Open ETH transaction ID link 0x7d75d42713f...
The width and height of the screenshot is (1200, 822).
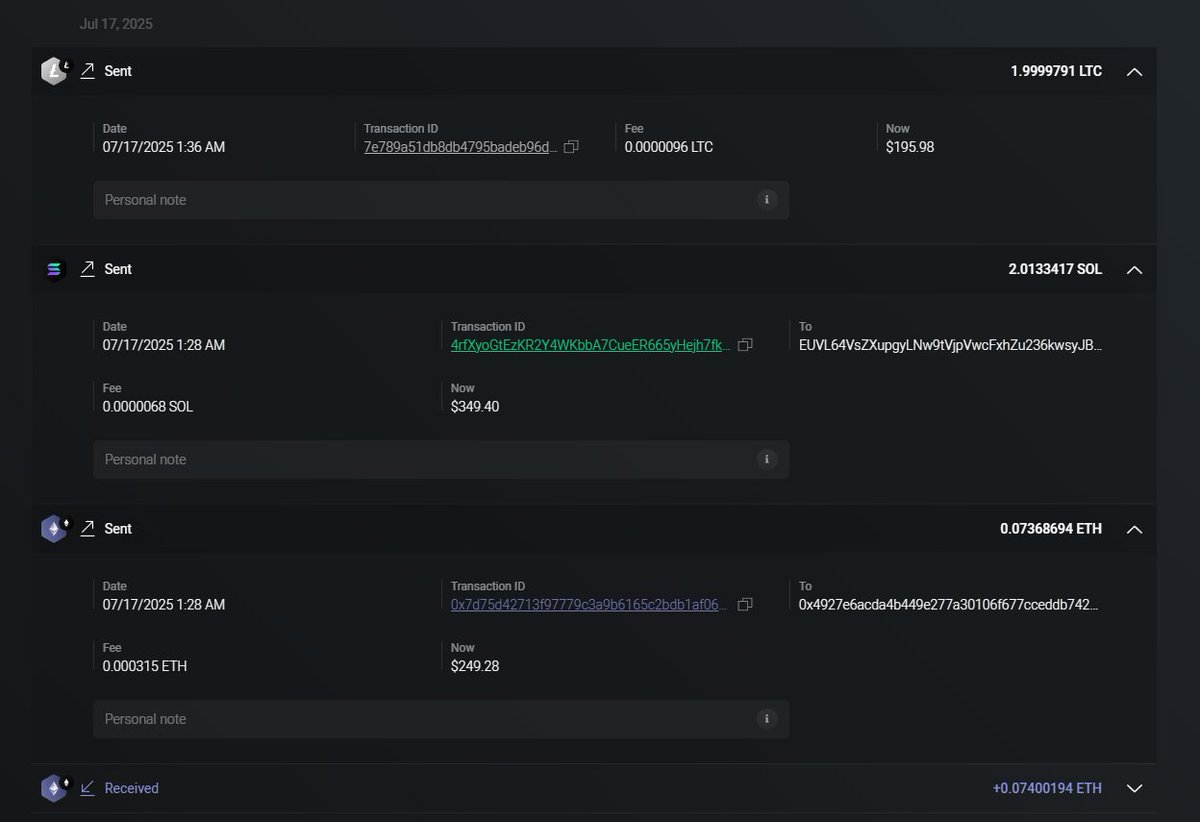click(x=590, y=605)
